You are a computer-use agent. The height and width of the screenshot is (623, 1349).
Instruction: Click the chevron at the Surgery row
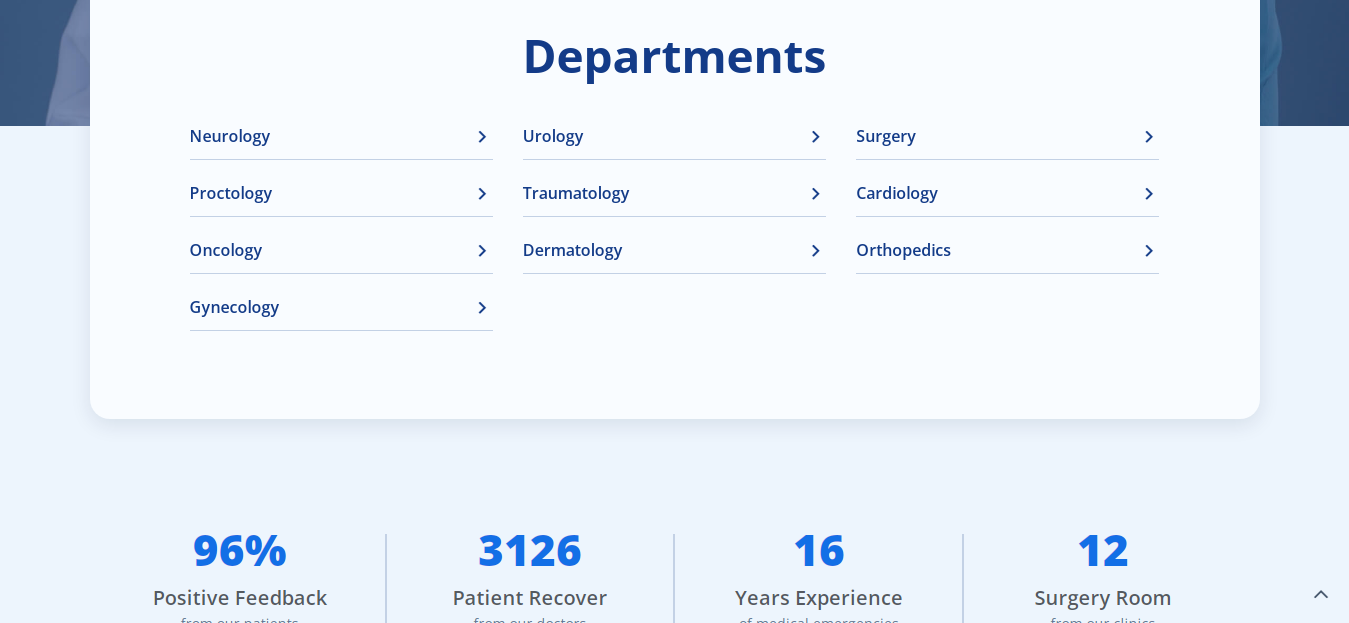(x=1148, y=137)
